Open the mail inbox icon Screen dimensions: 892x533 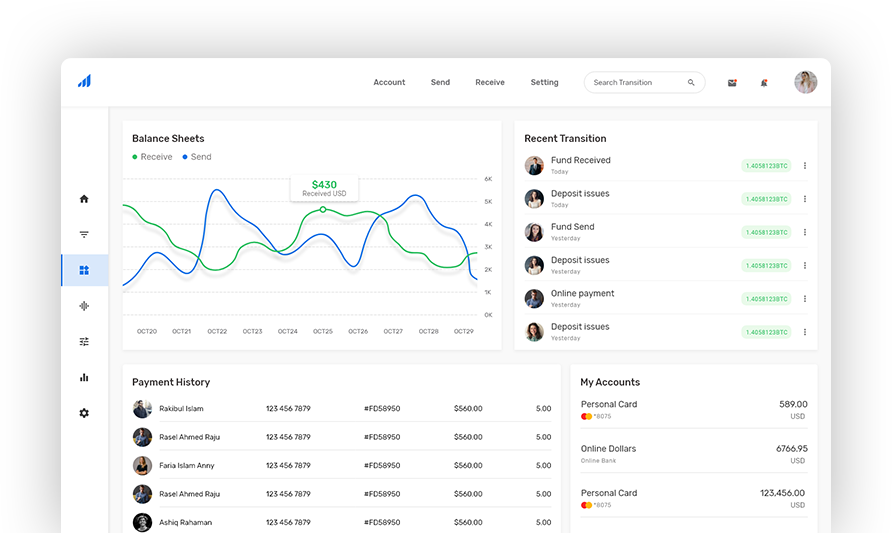[x=732, y=83]
